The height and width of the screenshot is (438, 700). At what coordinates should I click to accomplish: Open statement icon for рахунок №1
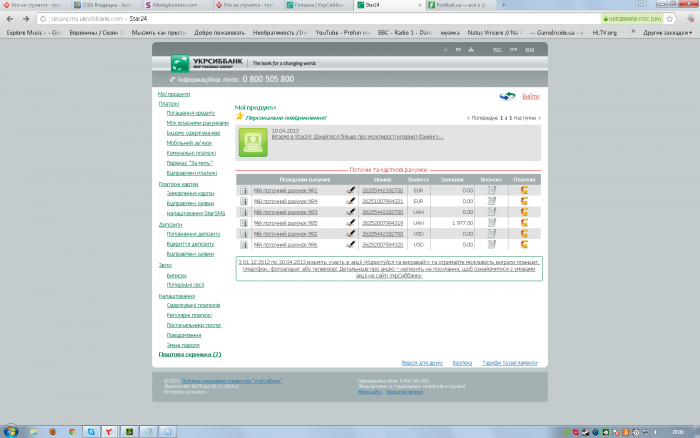click(x=492, y=190)
